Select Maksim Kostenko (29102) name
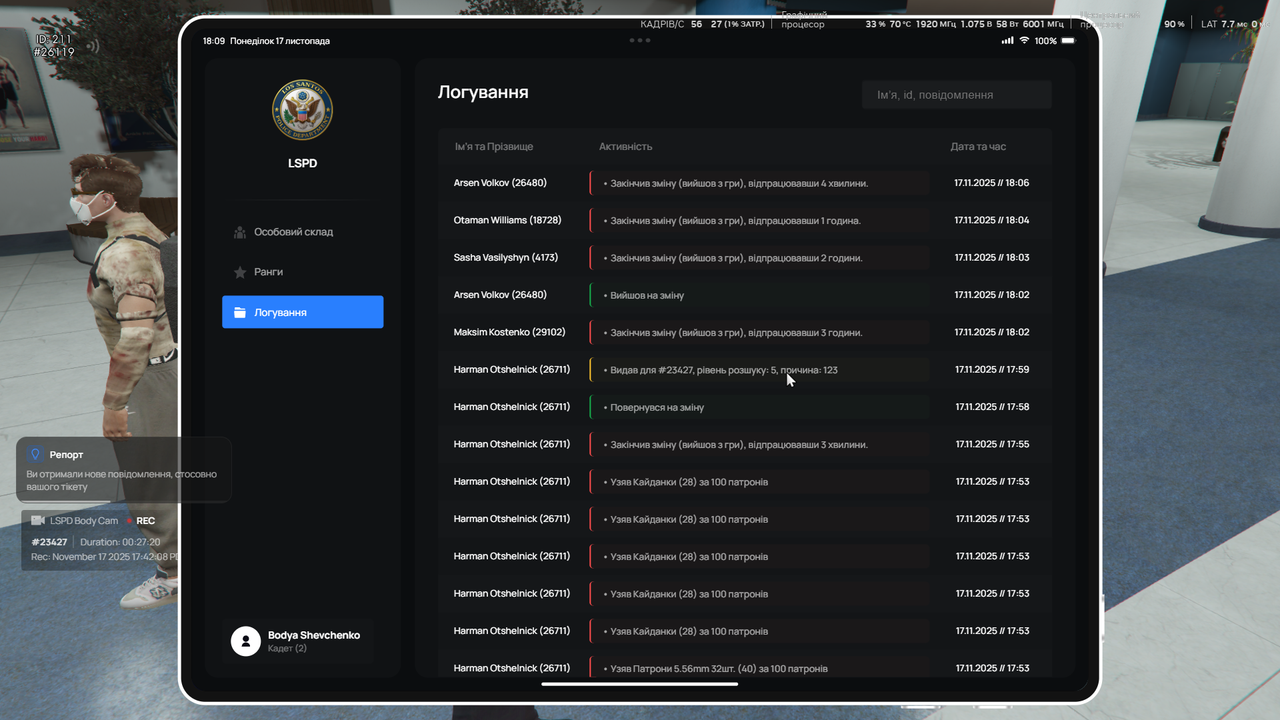1280x720 pixels. [509, 332]
